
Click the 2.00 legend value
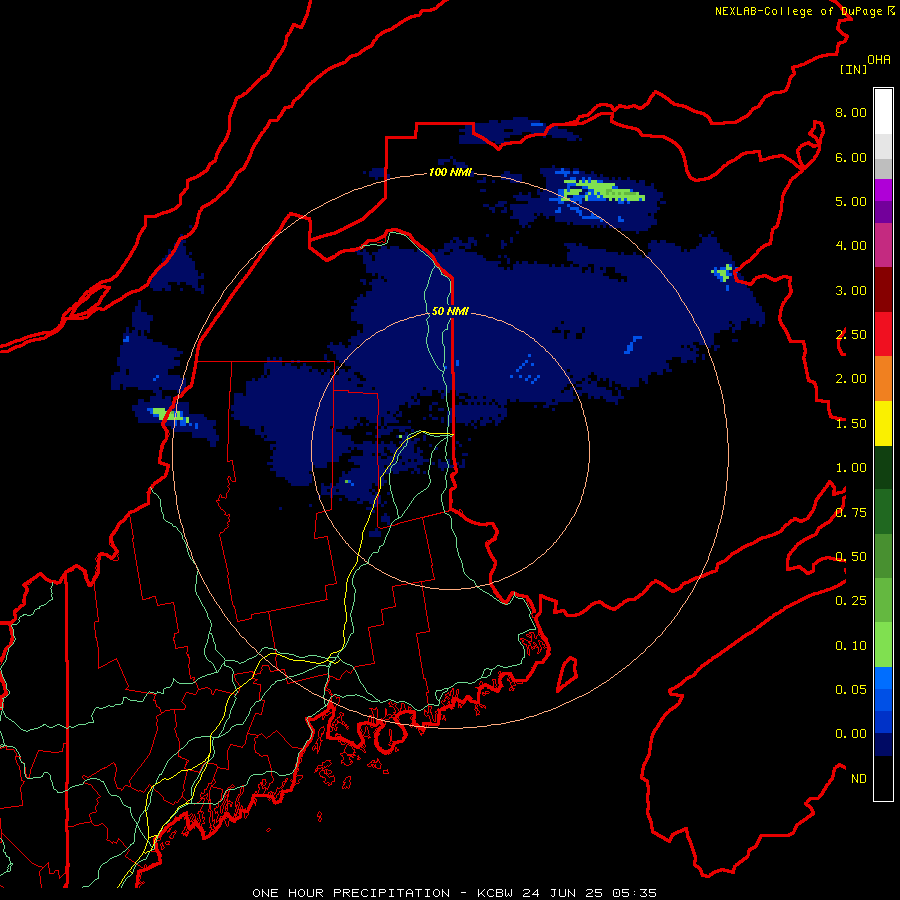[x=851, y=379]
